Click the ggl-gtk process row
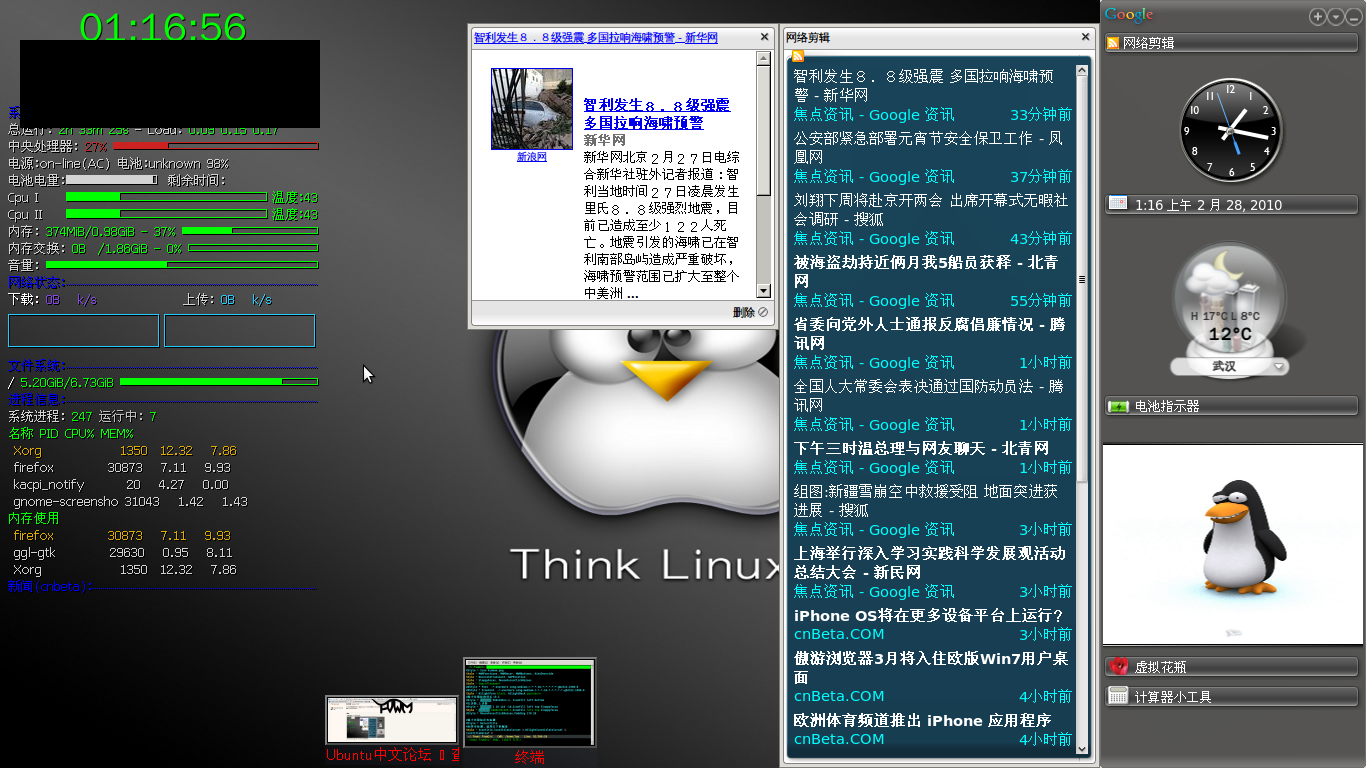Screen dimensions: 1366x768 tap(123, 553)
